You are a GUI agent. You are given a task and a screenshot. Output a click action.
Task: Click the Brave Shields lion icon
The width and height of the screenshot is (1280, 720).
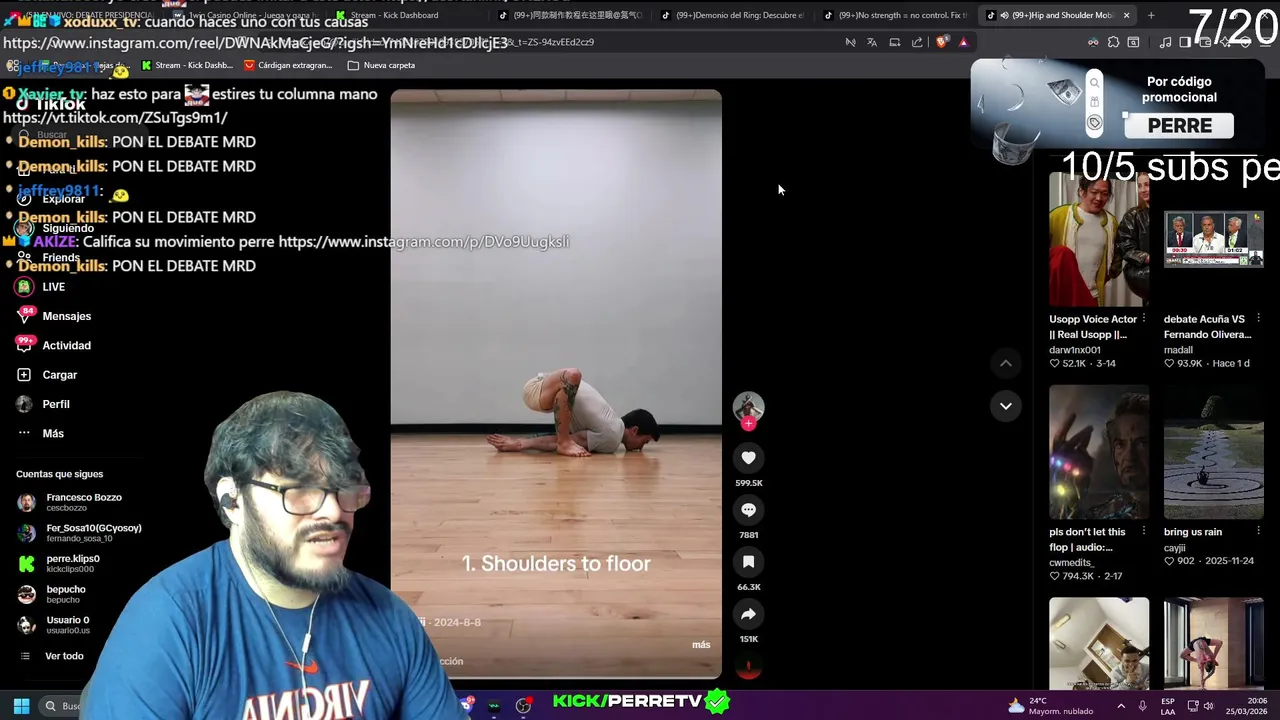[942, 42]
